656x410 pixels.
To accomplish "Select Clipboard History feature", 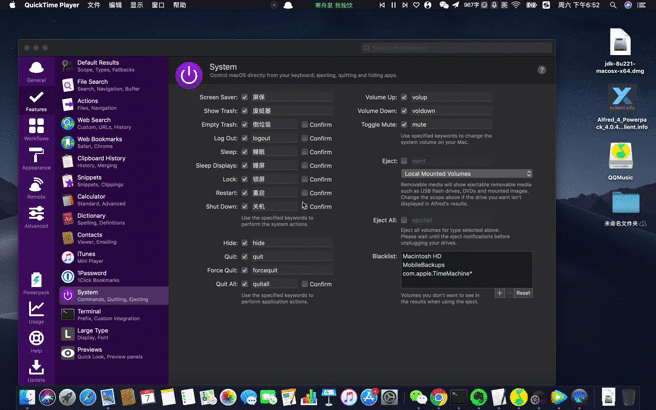I will click(114, 161).
